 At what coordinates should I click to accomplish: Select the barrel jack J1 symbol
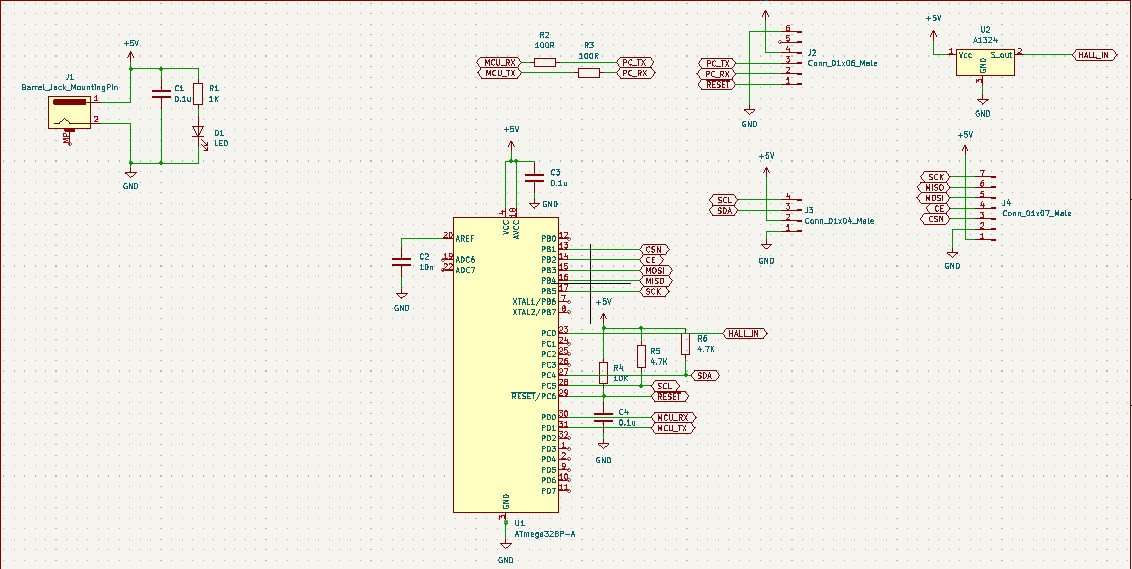69,113
